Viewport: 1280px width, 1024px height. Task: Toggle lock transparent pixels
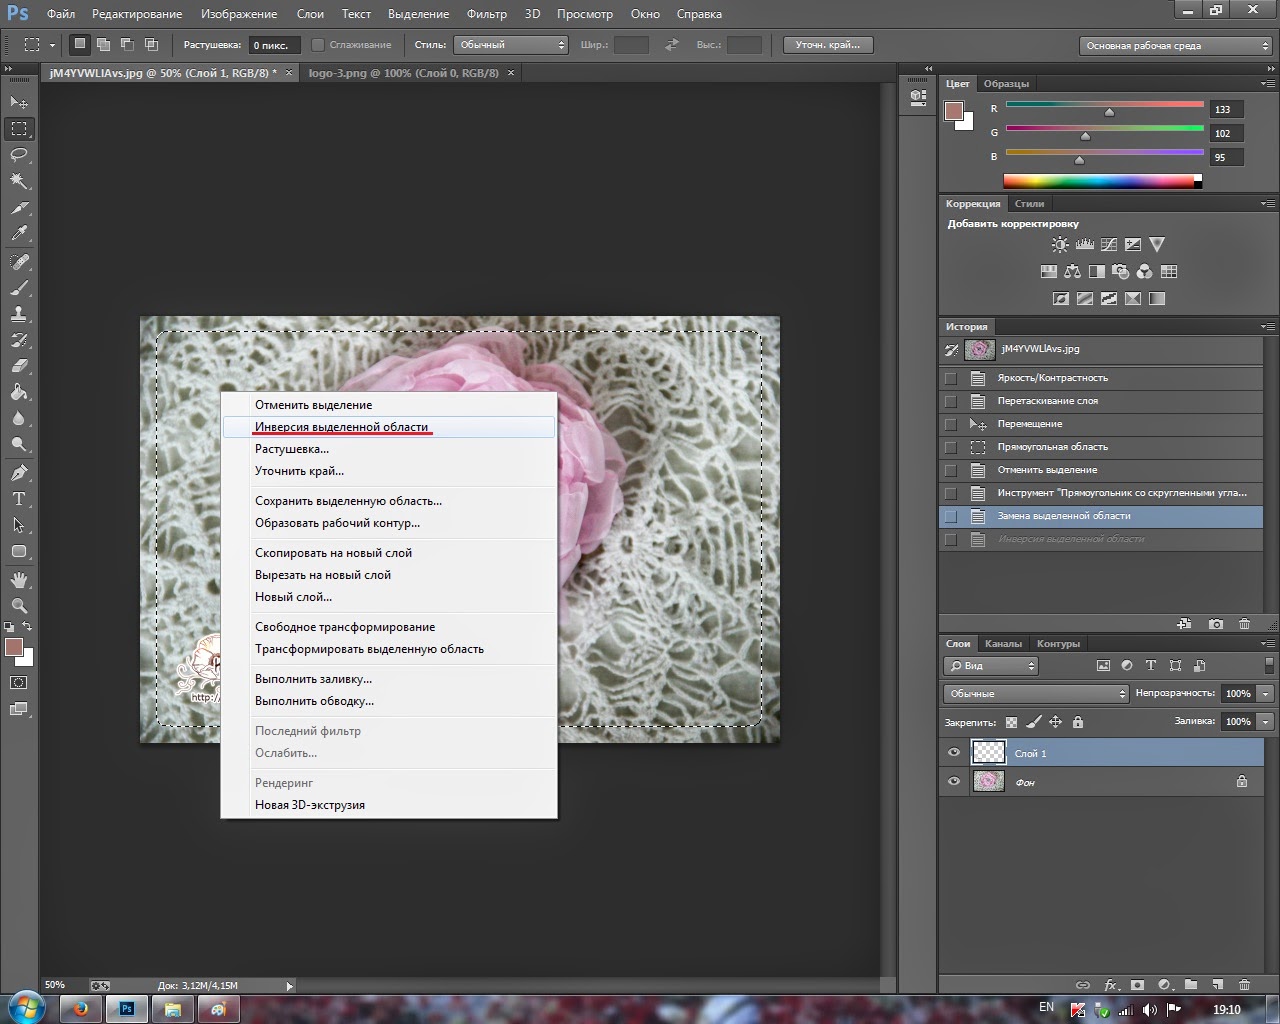[x=1012, y=722]
